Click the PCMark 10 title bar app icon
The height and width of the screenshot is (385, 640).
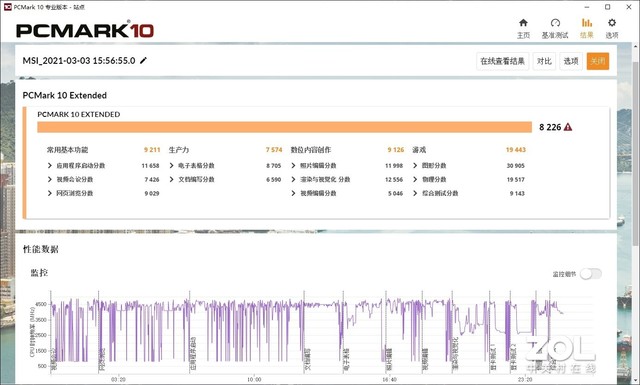pos(7,7)
